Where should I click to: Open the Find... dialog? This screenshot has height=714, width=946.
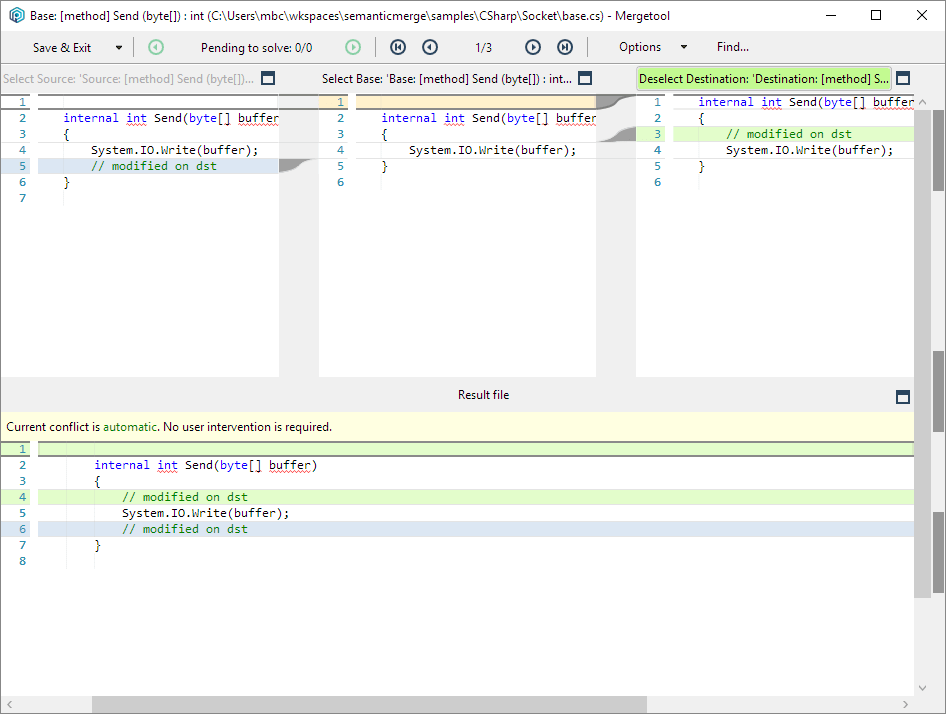pos(732,47)
